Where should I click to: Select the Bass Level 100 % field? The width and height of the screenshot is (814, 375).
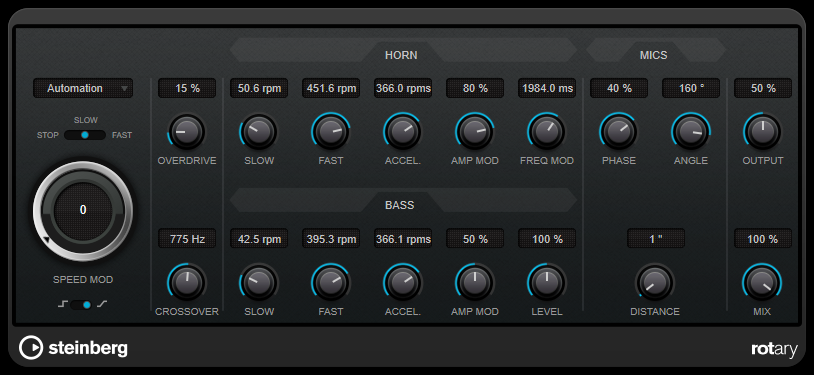coord(547,239)
